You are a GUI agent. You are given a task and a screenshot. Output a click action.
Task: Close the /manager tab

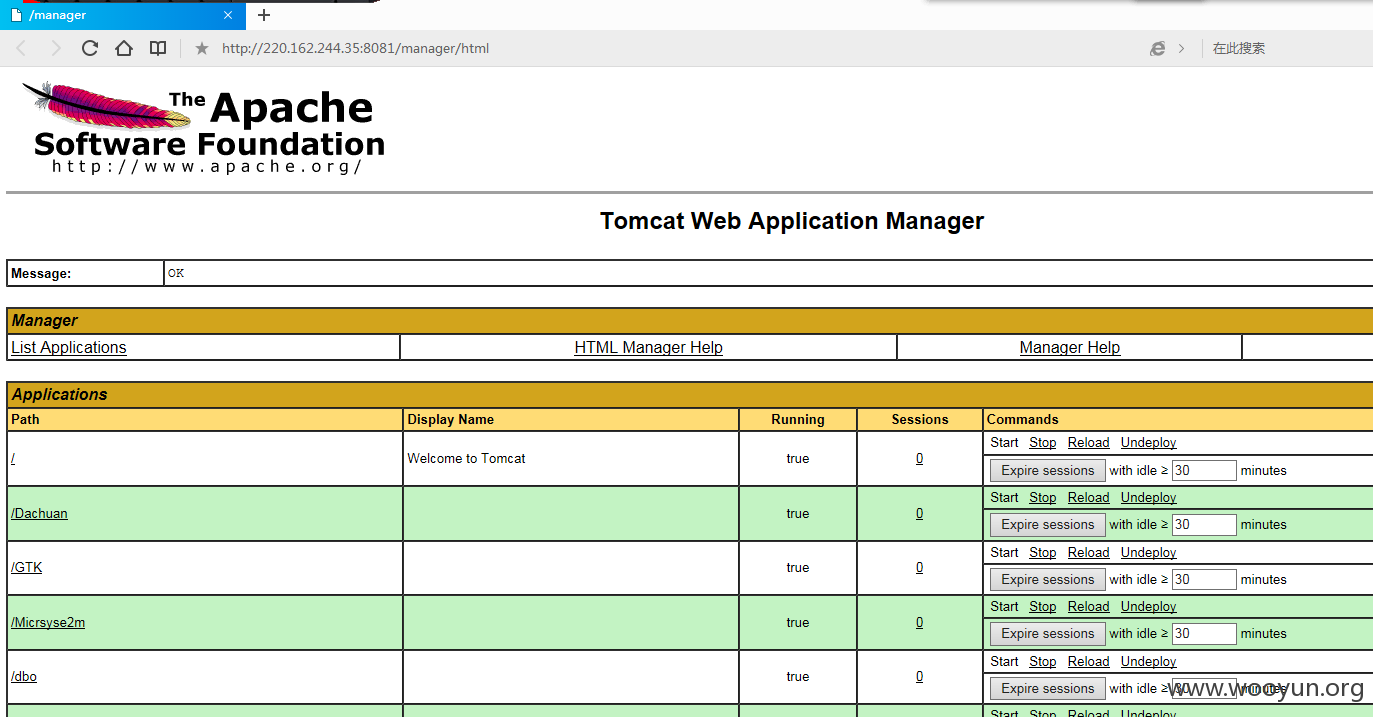(228, 15)
